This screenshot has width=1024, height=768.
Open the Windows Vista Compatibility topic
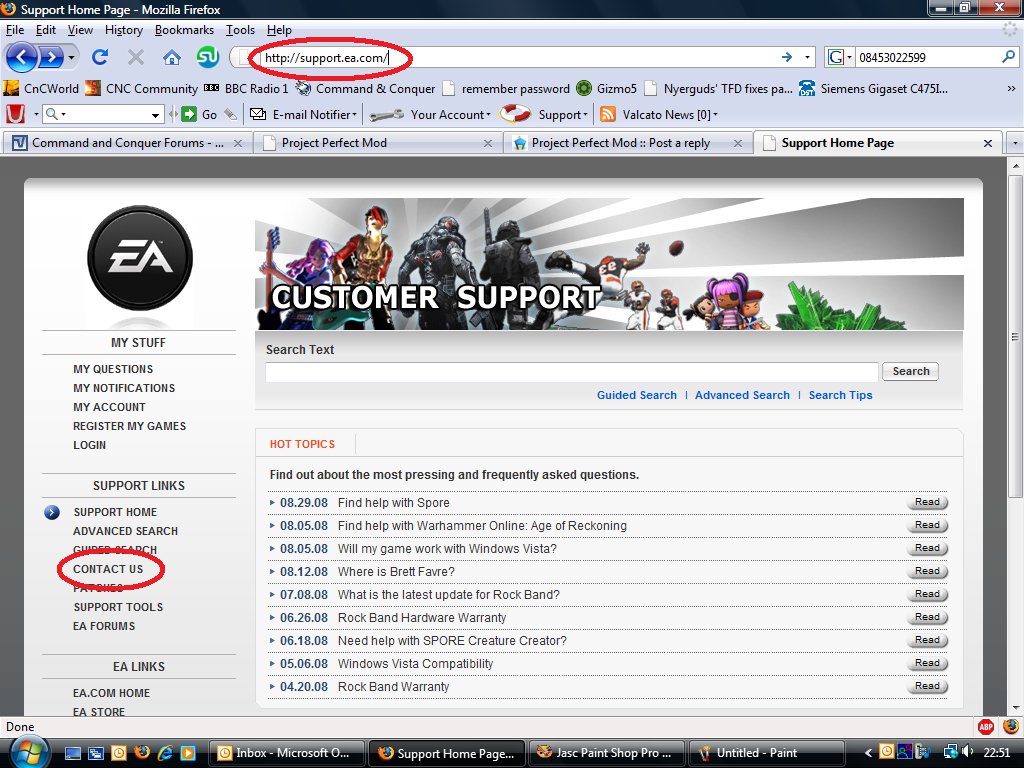(415, 664)
